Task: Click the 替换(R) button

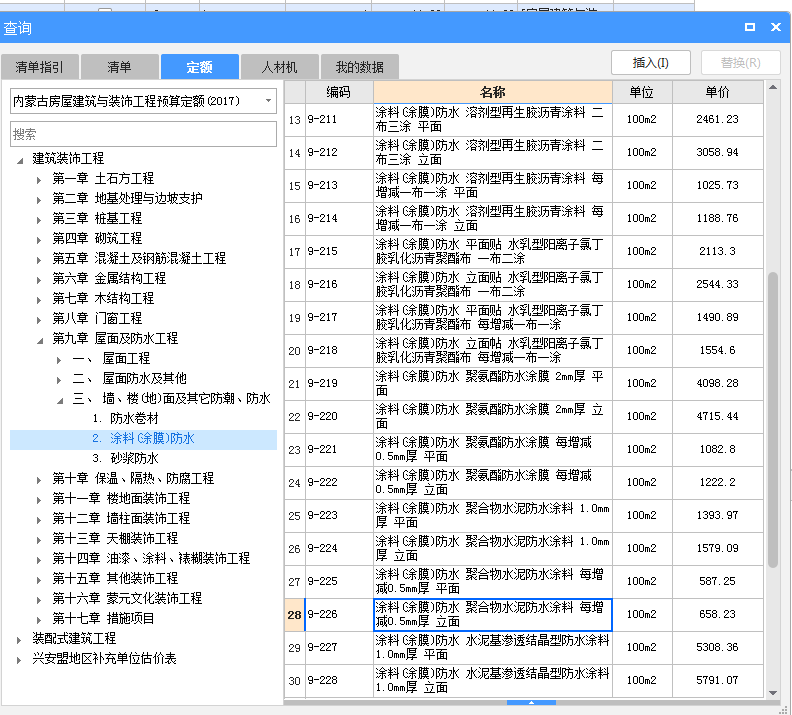Action: (740, 63)
